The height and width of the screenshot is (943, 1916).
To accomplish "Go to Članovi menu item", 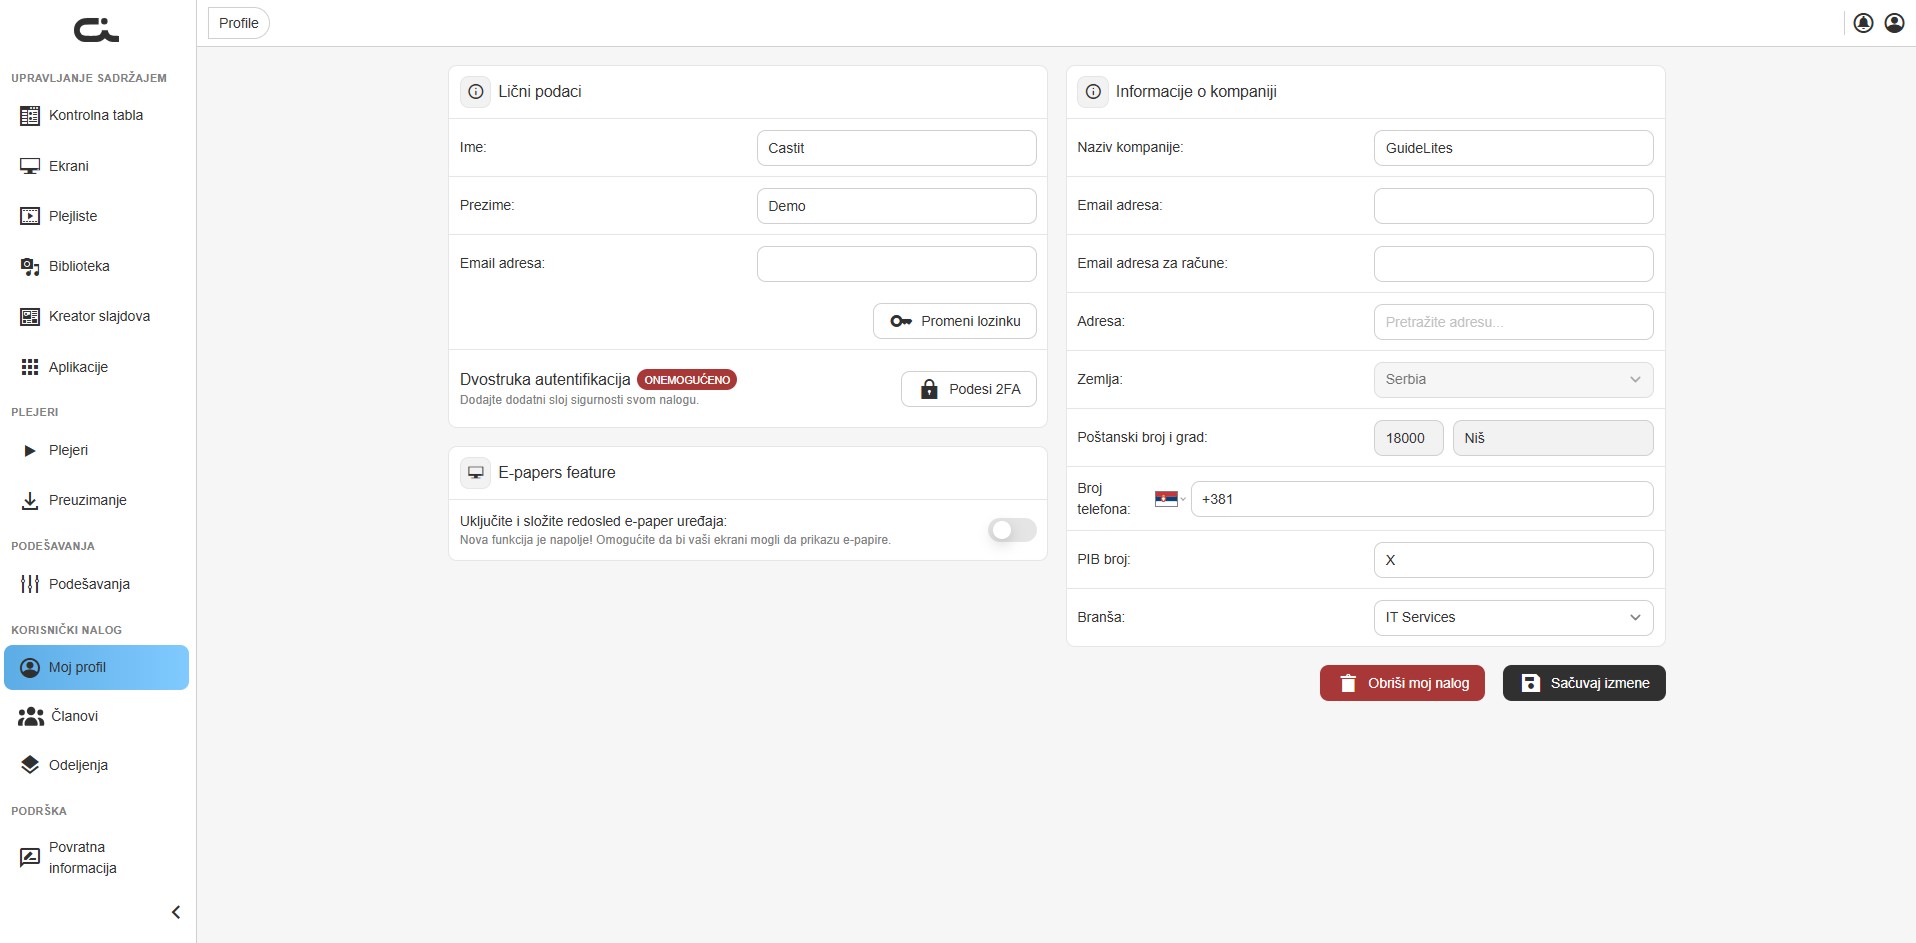I will point(96,716).
